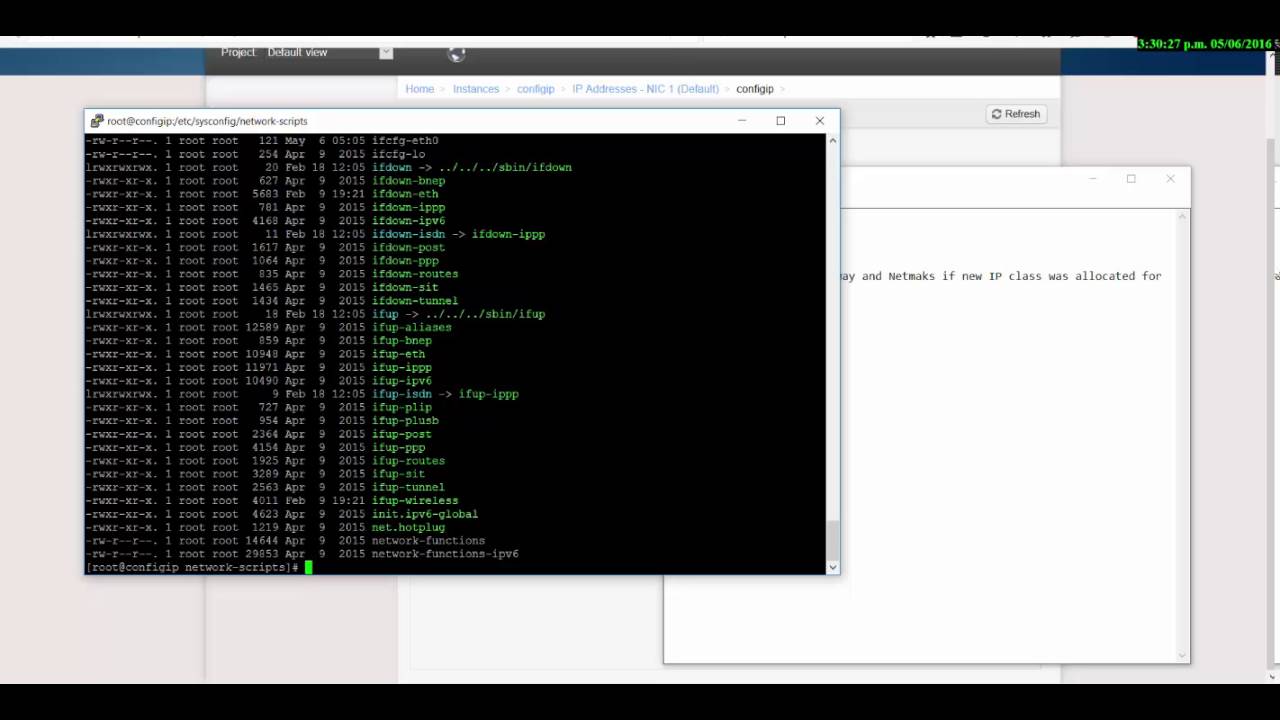Click the PuTTY icon in terminal title bar
The image size is (1280, 720).
(97, 121)
